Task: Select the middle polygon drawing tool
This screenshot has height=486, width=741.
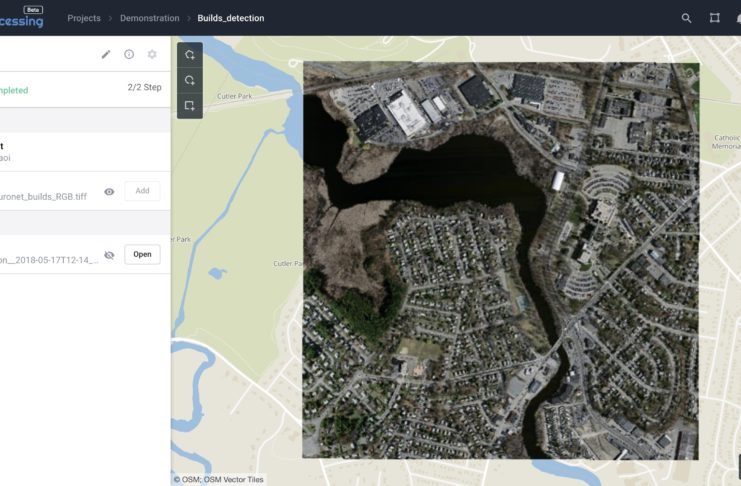Action: click(190, 80)
